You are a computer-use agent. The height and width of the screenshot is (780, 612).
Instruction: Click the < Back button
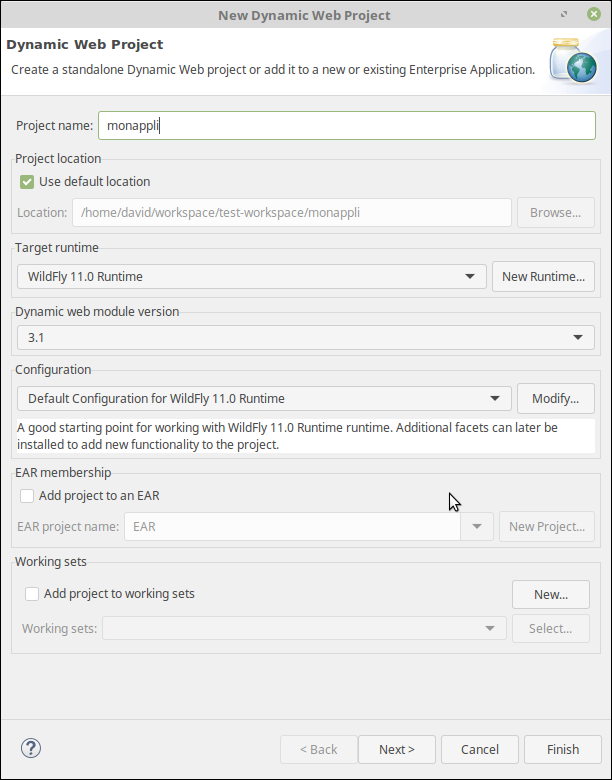[x=318, y=750]
